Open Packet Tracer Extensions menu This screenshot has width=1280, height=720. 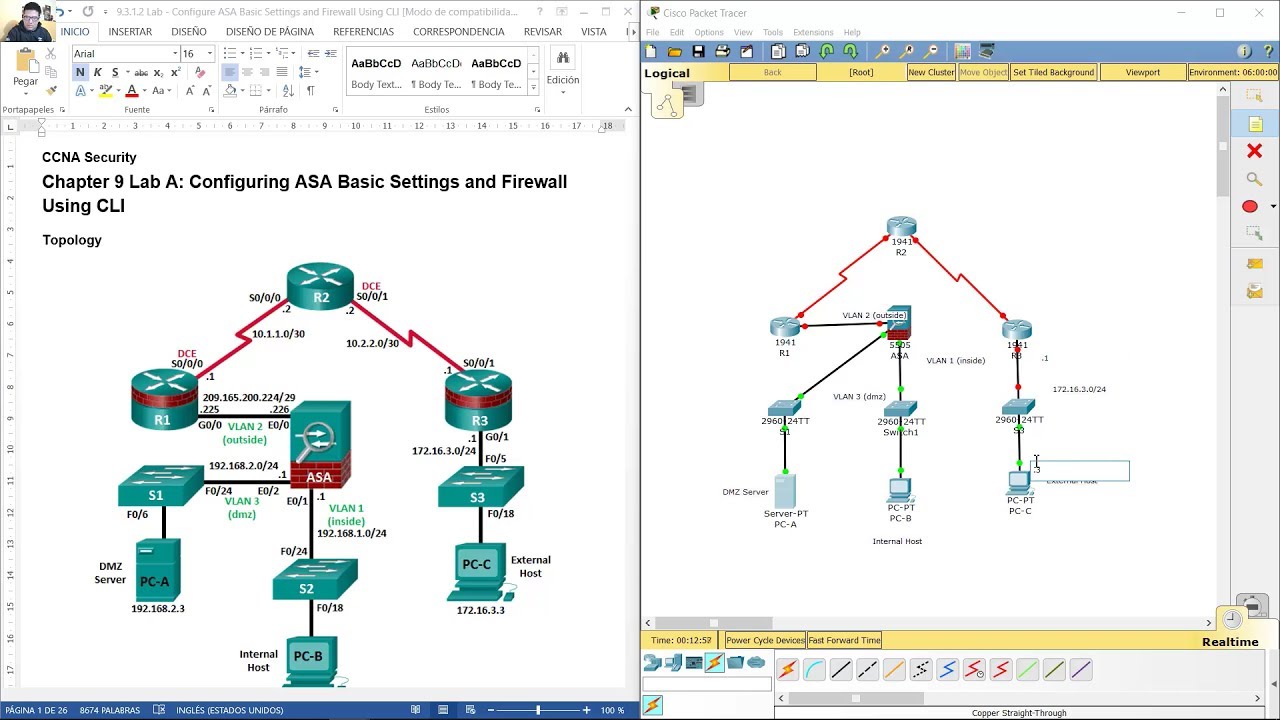click(x=813, y=32)
